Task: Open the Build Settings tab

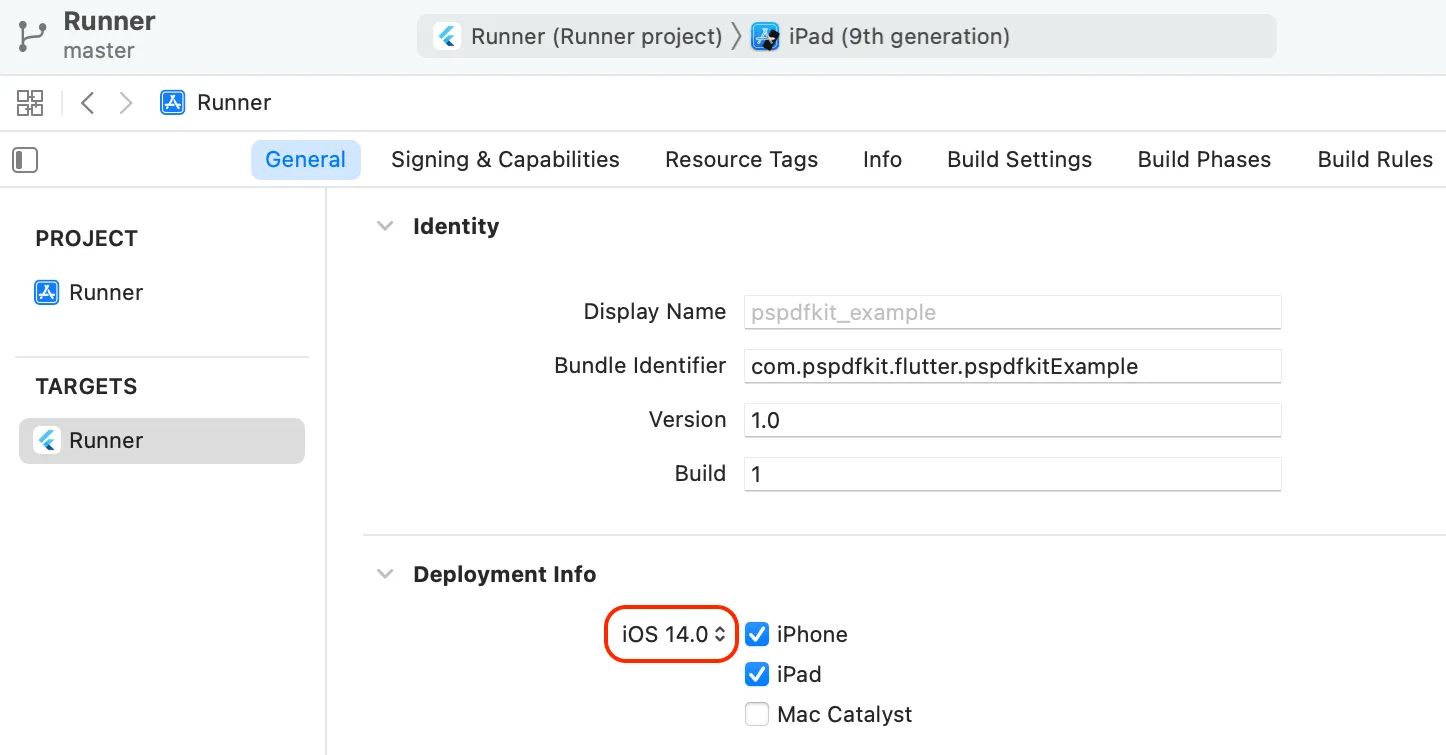Action: (1019, 160)
